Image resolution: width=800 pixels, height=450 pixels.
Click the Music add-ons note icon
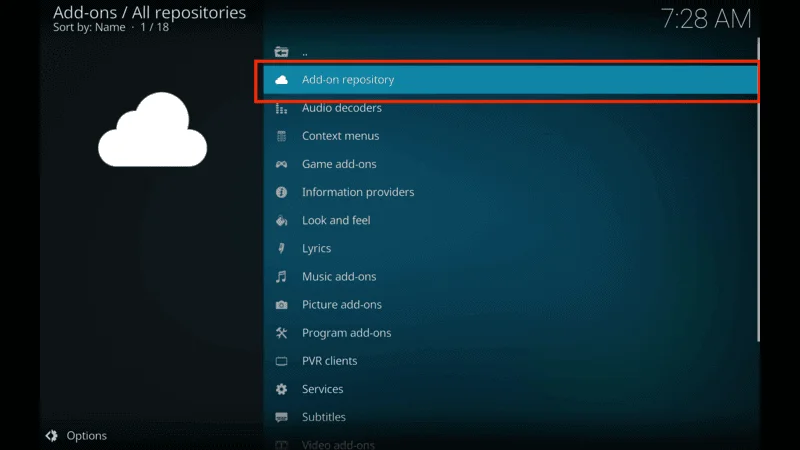click(x=281, y=277)
